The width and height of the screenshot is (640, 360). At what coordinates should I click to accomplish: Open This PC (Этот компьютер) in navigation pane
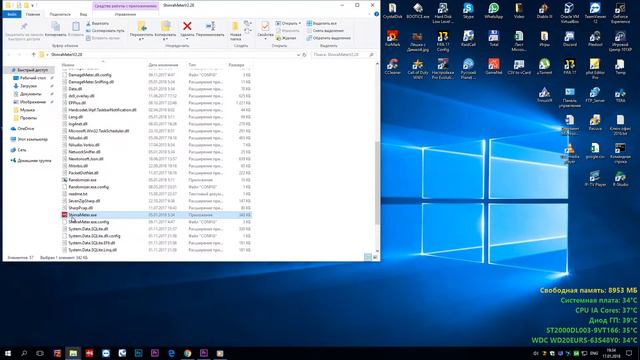(32, 139)
